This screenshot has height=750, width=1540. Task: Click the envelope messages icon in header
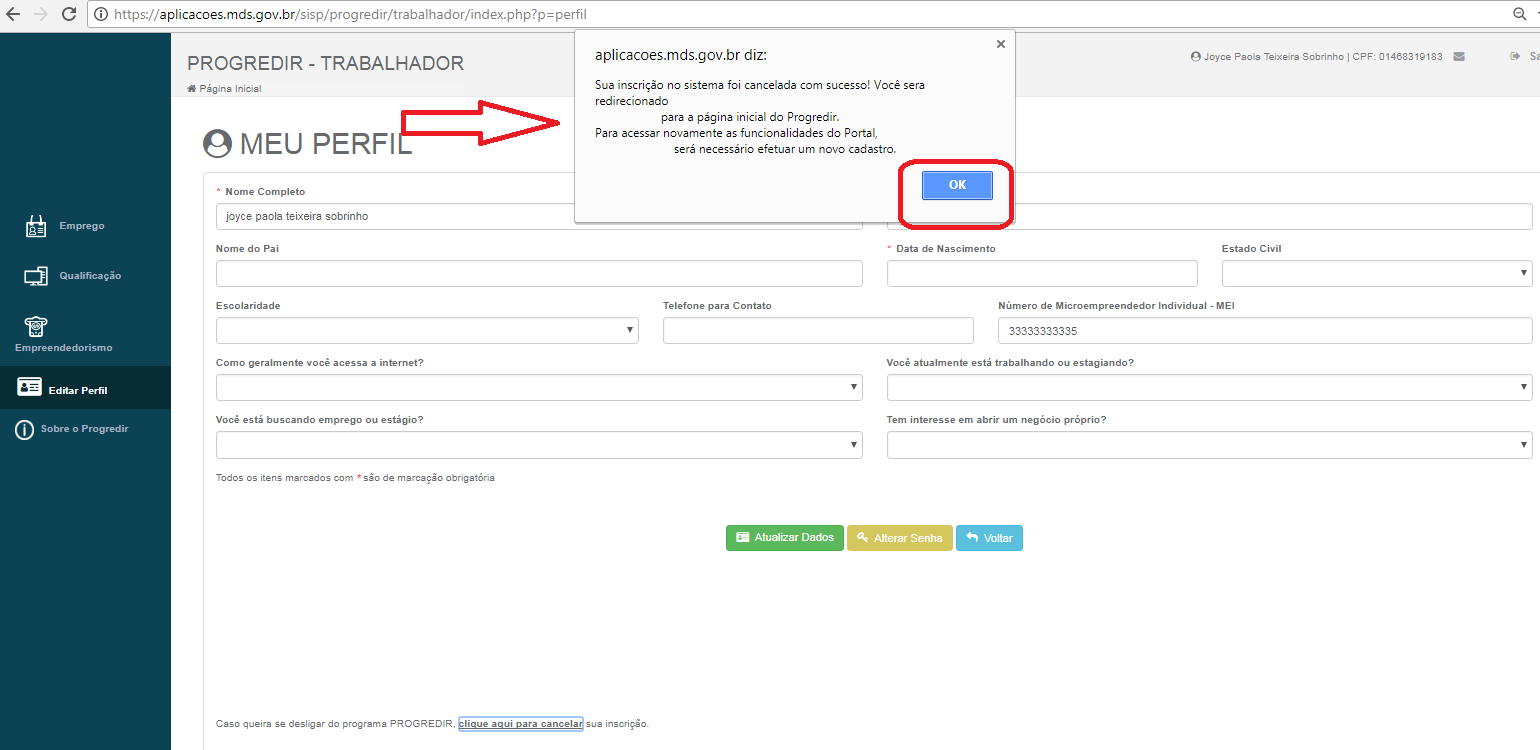point(1459,57)
